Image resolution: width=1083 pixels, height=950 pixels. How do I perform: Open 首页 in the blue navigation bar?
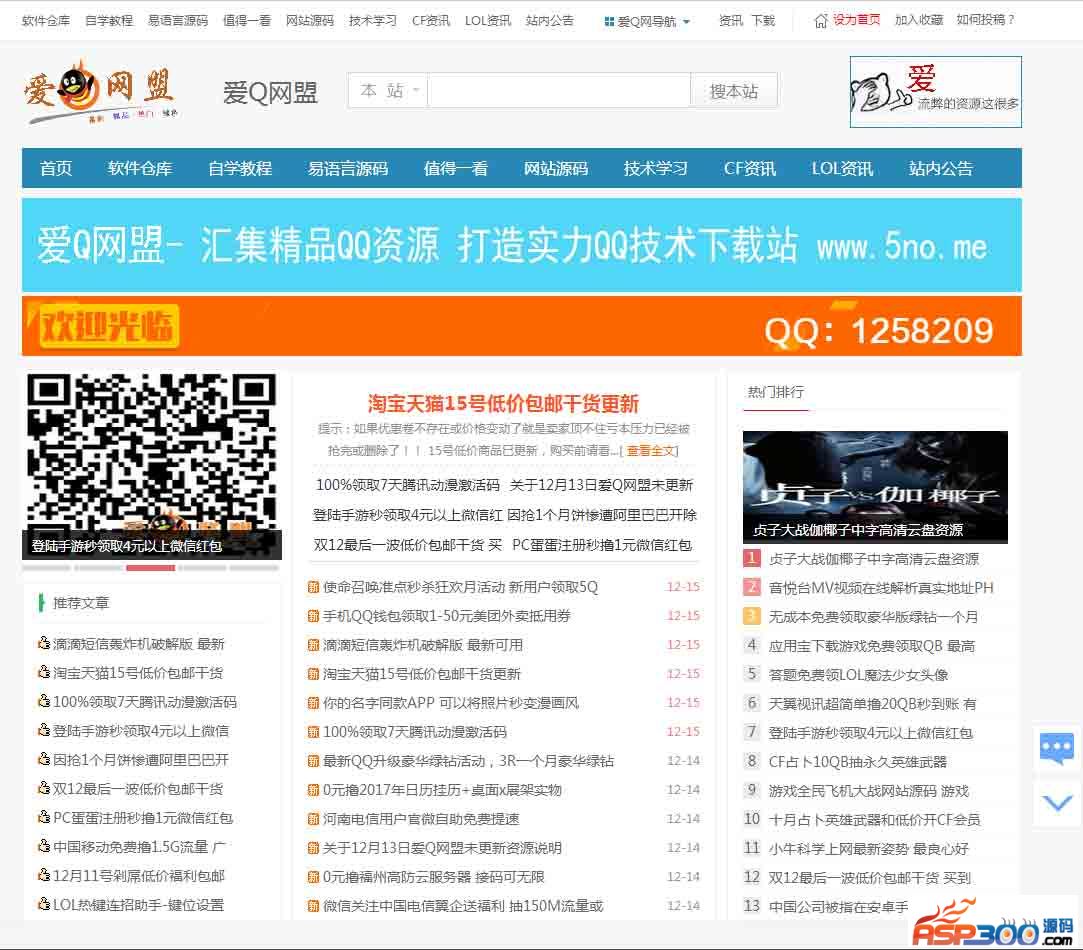(56, 168)
